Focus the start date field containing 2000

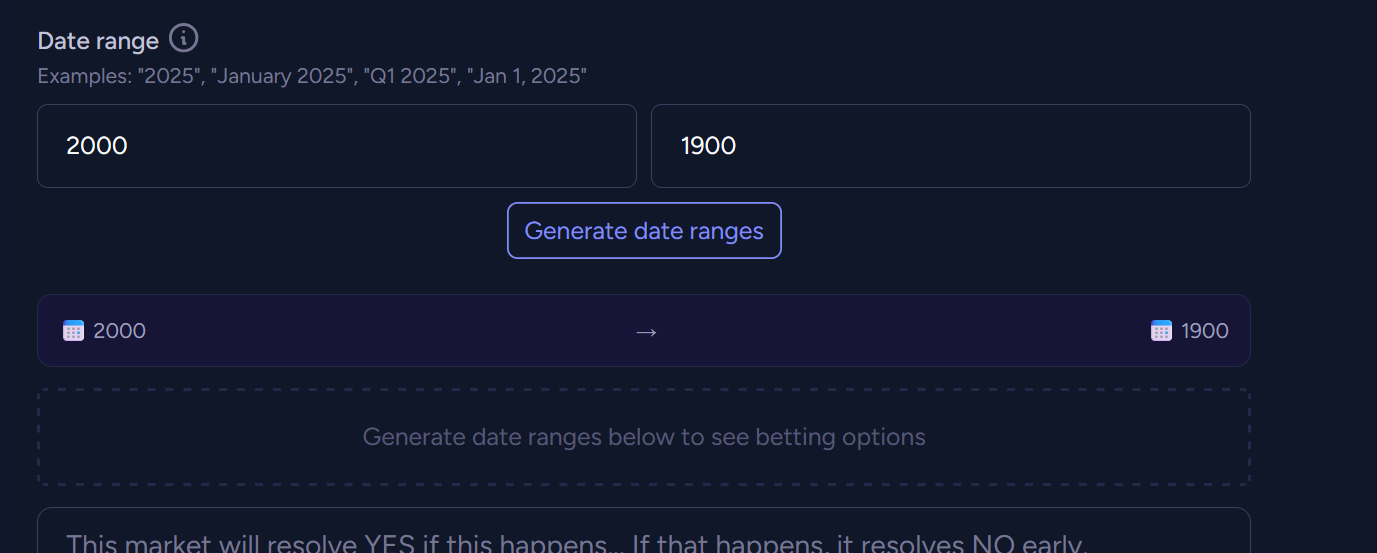tap(336, 146)
